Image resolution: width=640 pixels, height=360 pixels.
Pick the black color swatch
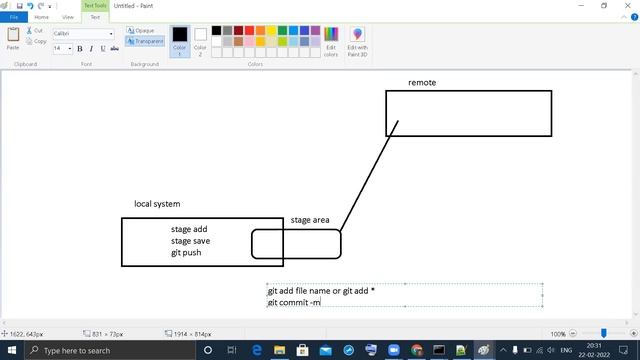[x=216, y=30]
